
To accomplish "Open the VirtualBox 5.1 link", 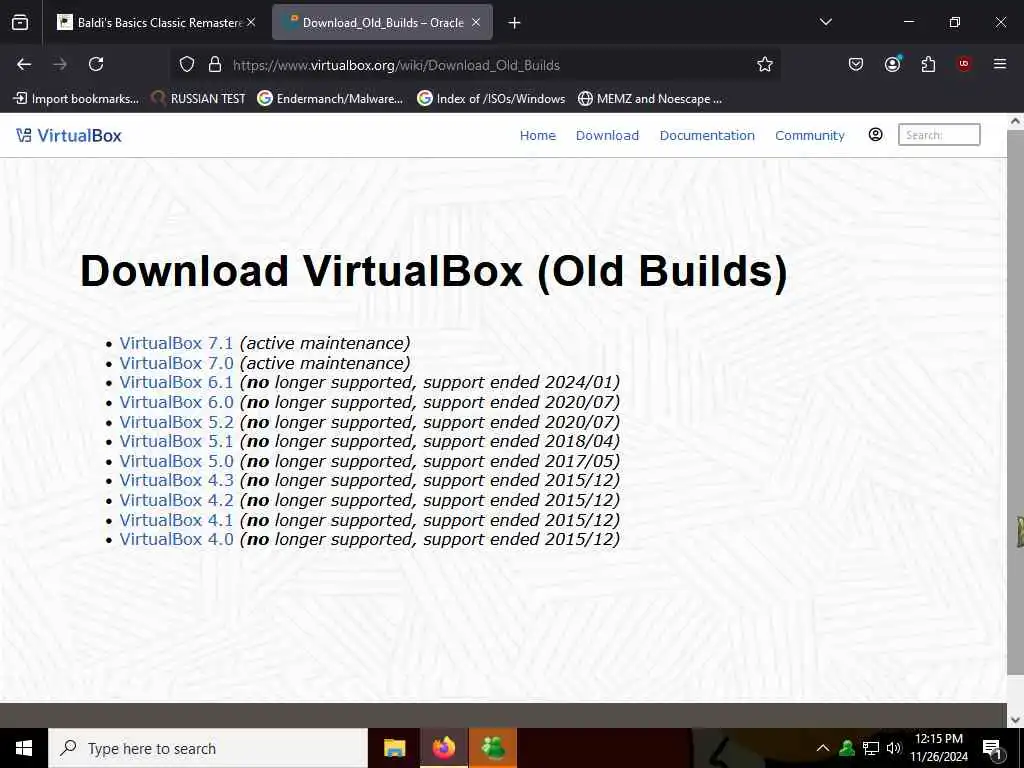I will click(176, 441).
